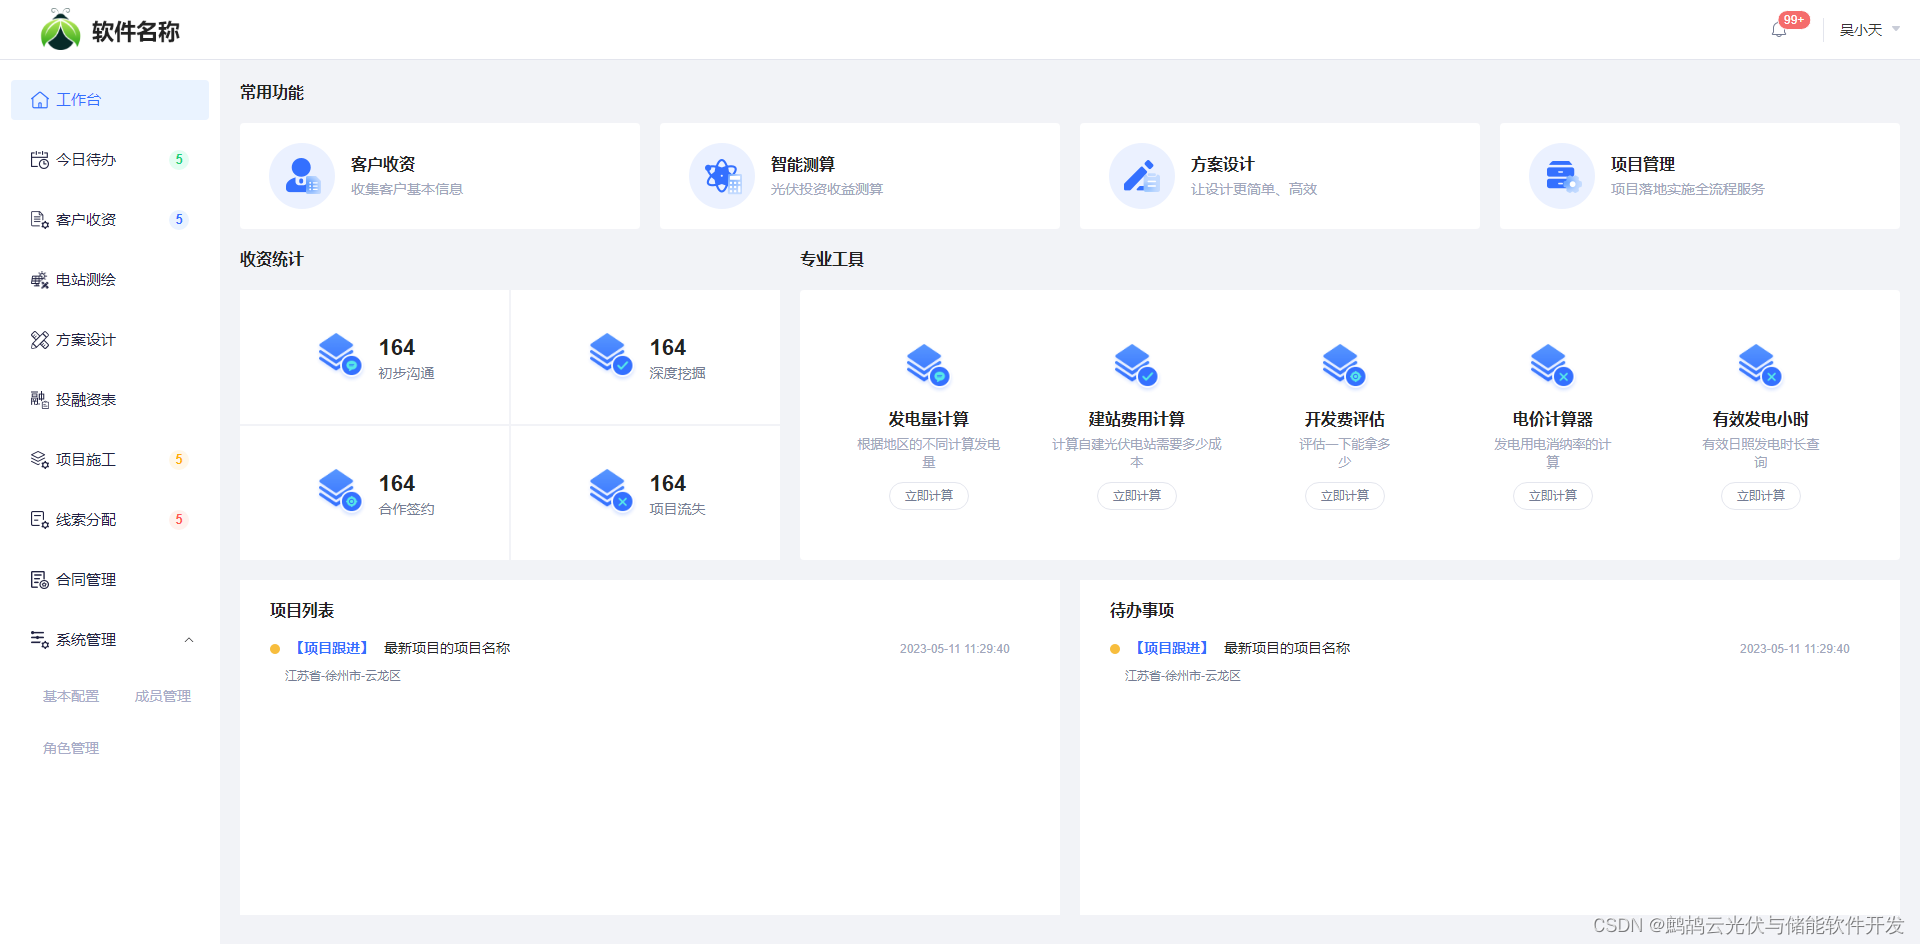The height and width of the screenshot is (944, 1920).
Task: Open 工作台 in the sidebar
Action: [110, 100]
